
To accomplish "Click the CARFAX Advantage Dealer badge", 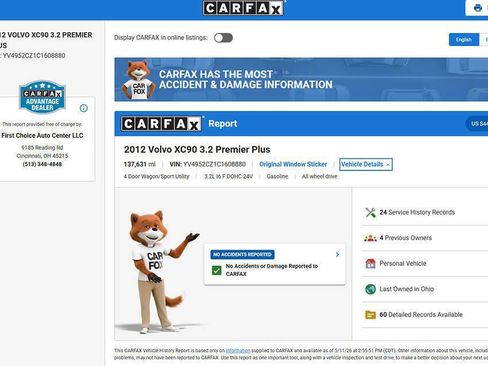I will (x=42, y=97).
